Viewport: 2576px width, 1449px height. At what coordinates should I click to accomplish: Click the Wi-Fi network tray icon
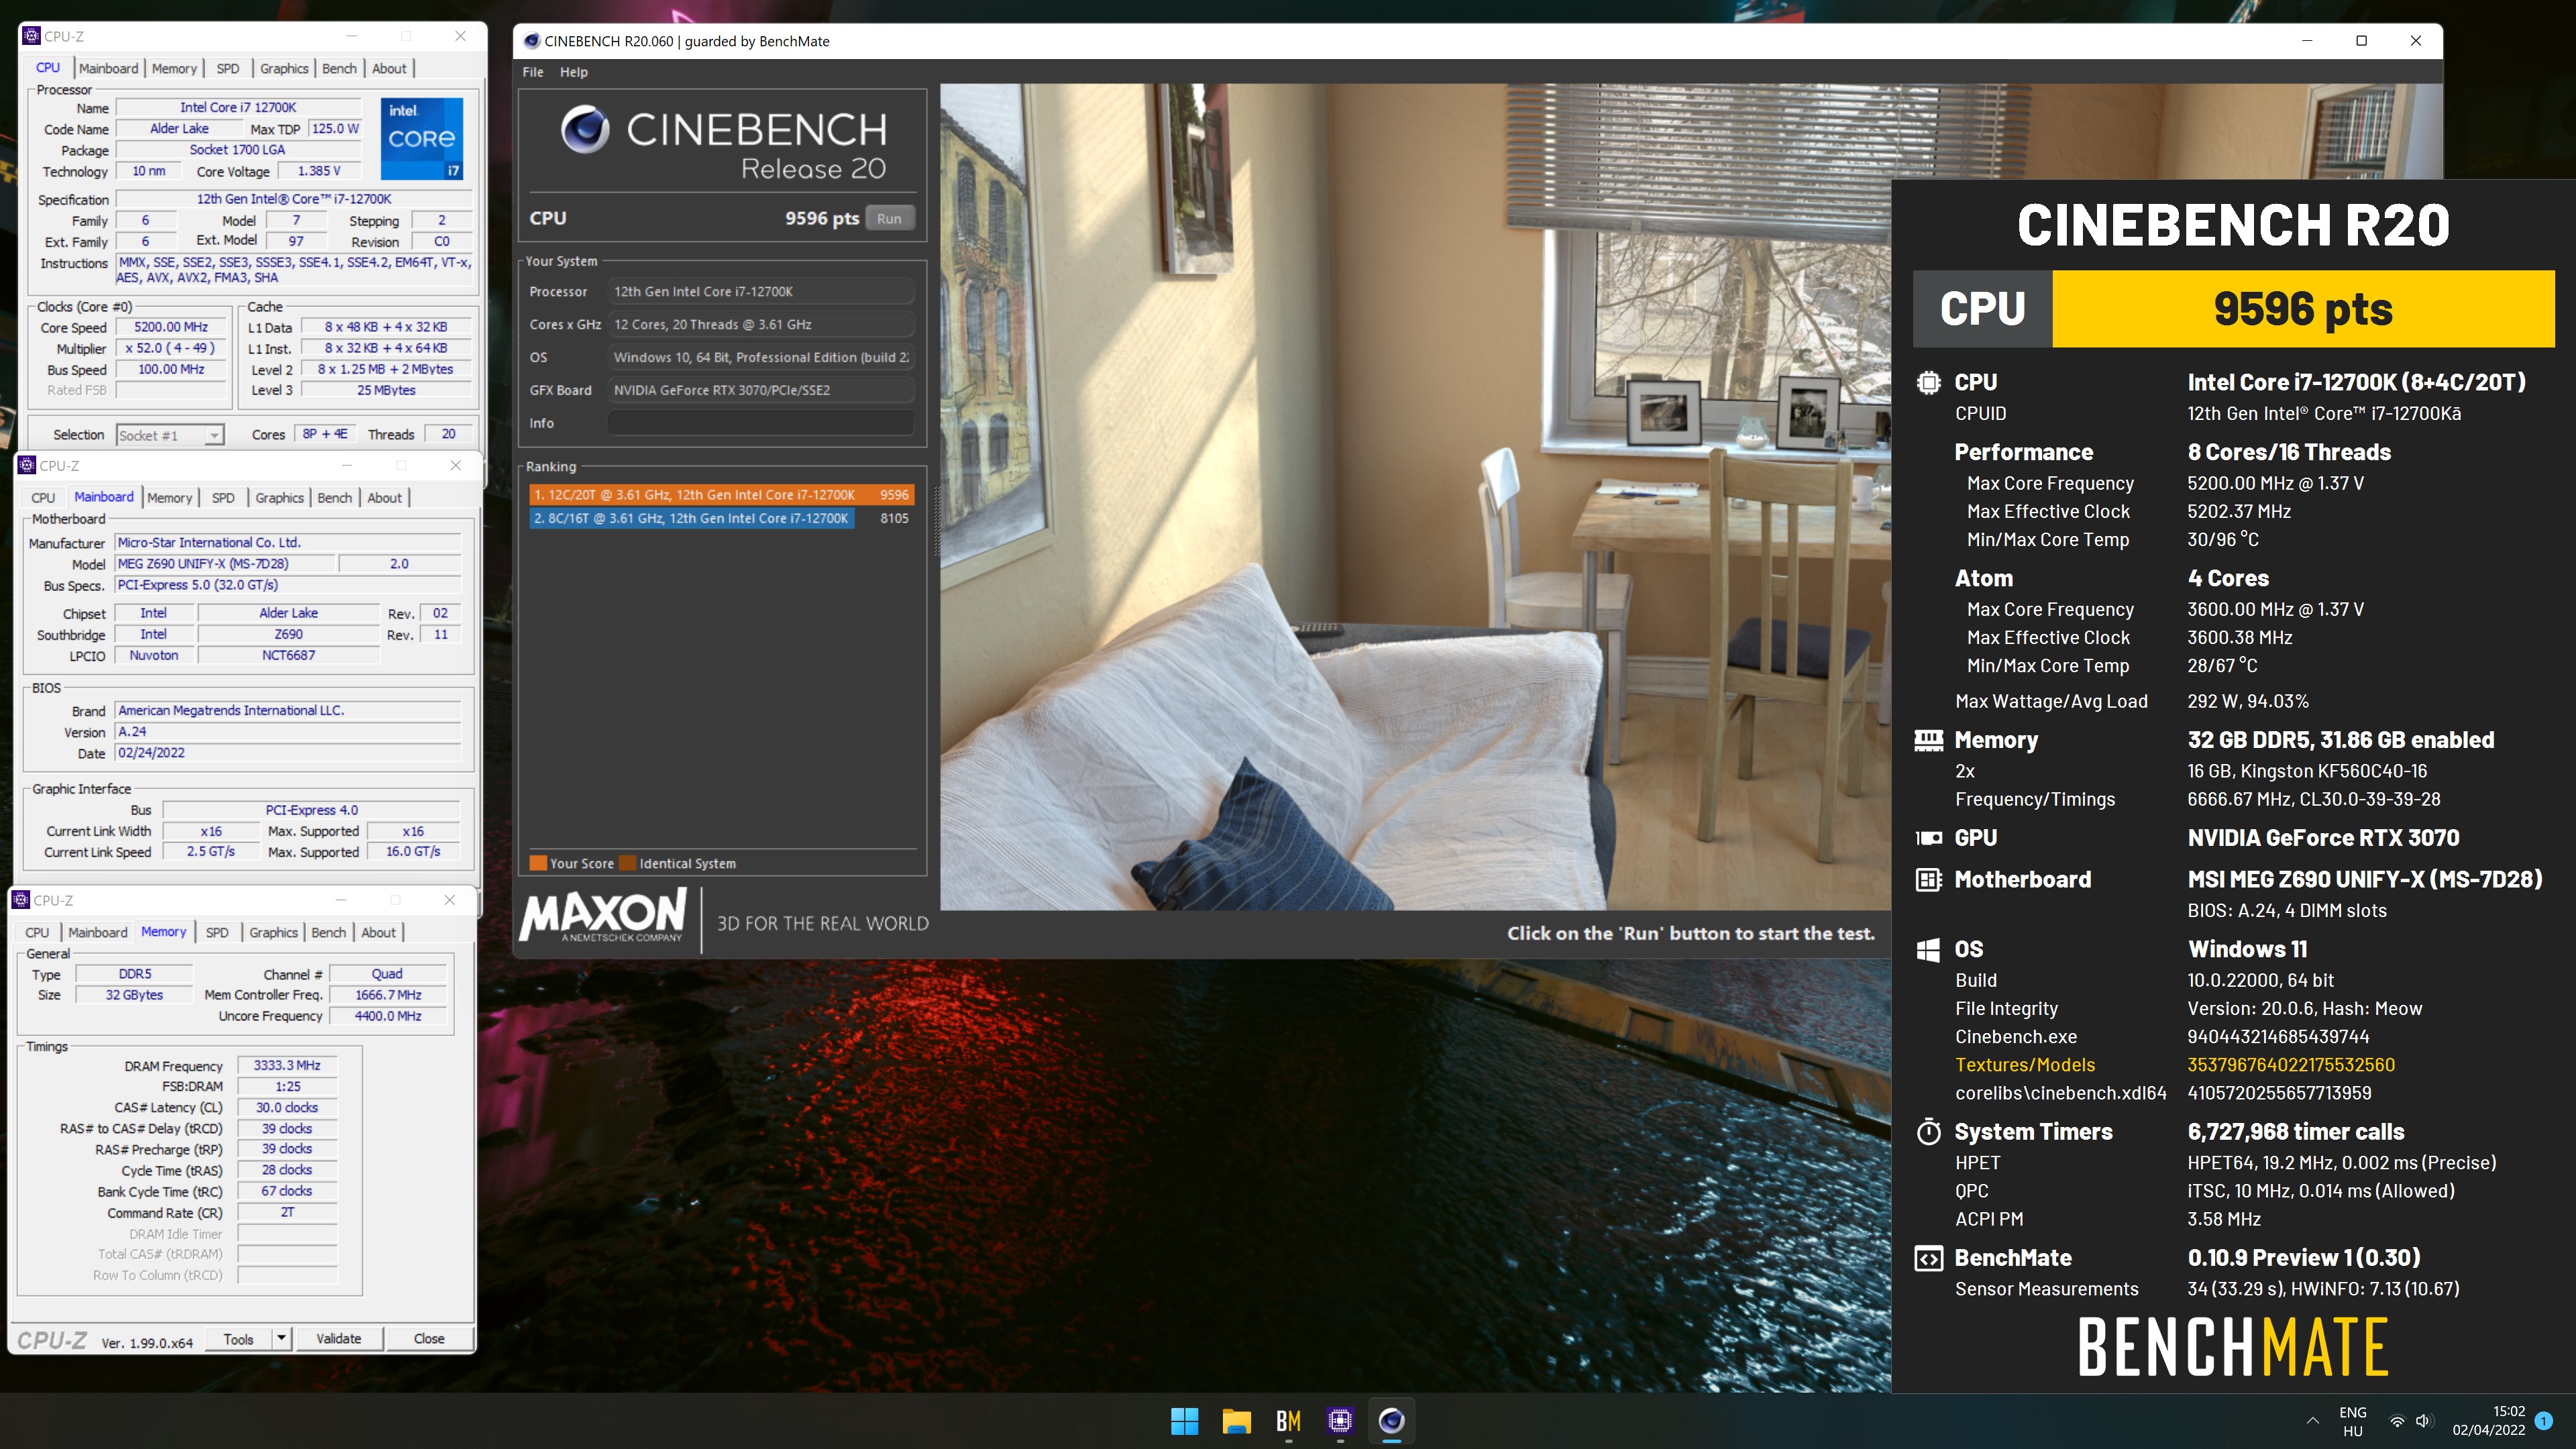tap(2397, 1421)
